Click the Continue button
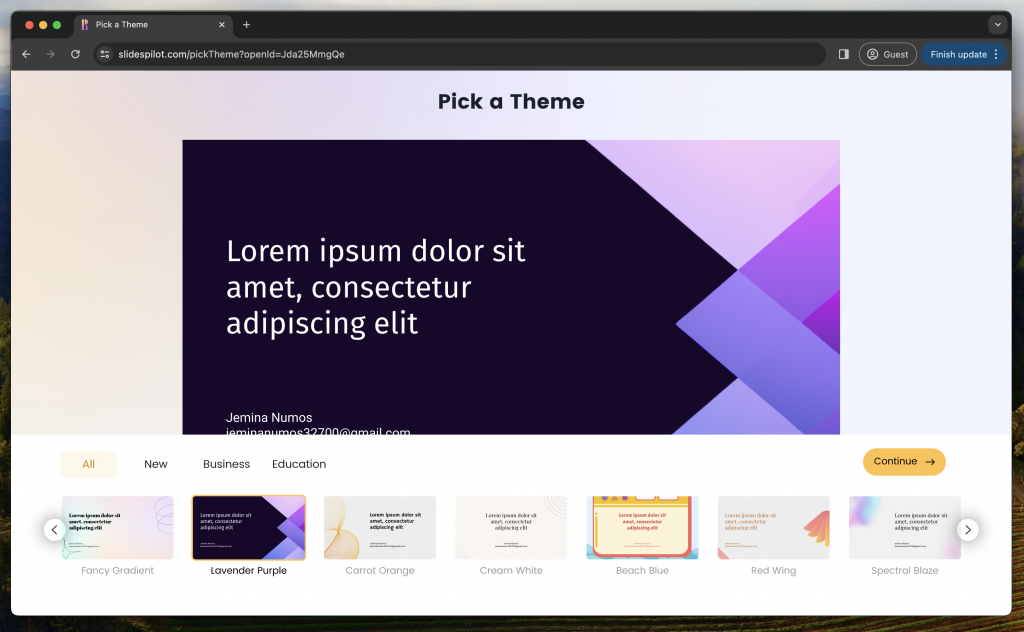Image resolution: width=1024 pixels, height=632 pixels. tap(904, 462)
